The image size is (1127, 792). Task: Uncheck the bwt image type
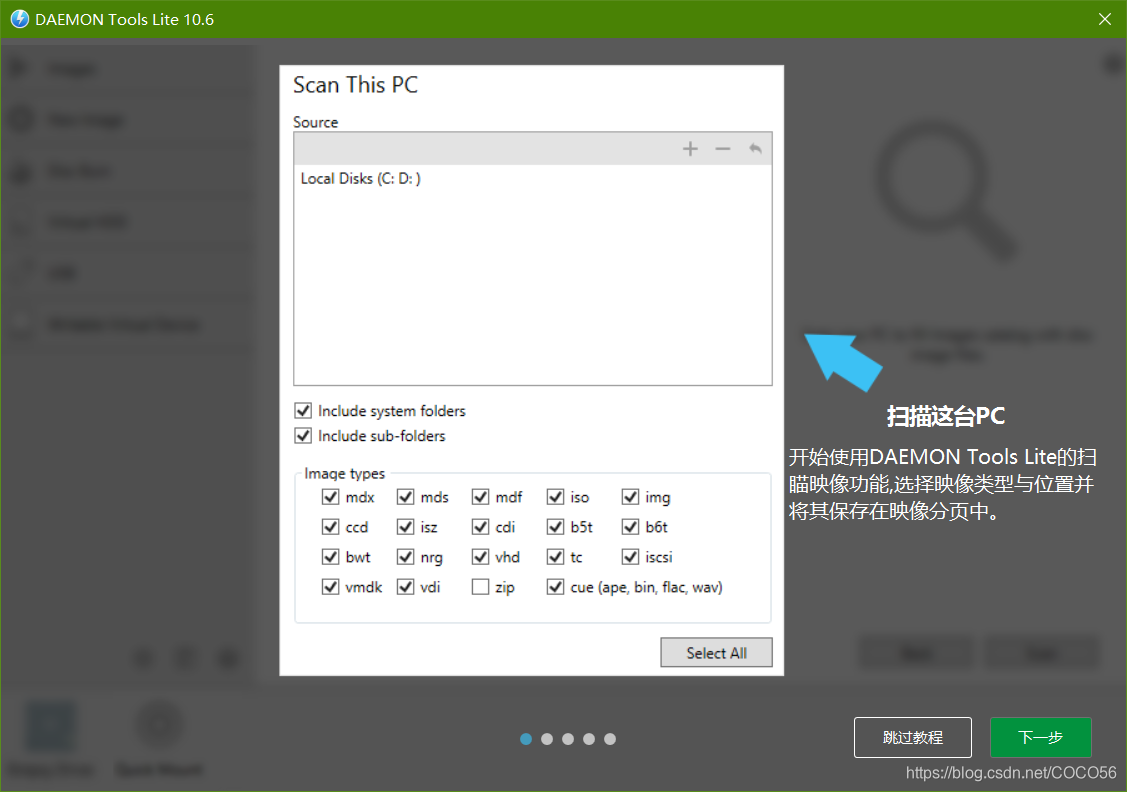(x=331, y=557)
